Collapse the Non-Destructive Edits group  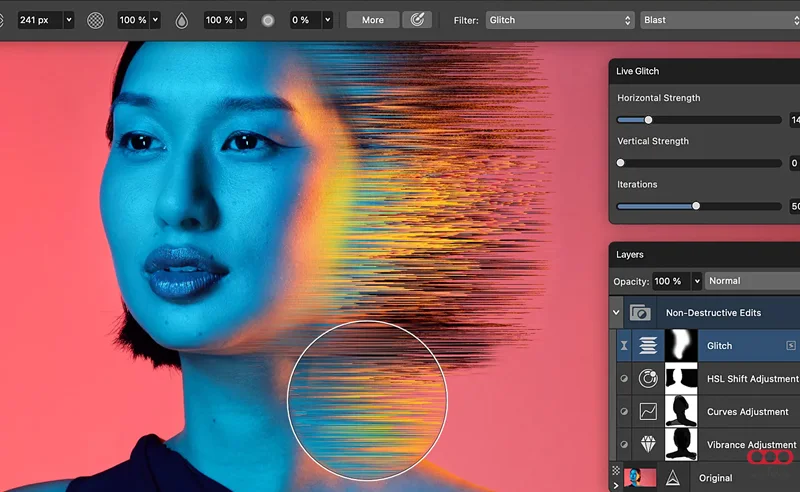616,313
